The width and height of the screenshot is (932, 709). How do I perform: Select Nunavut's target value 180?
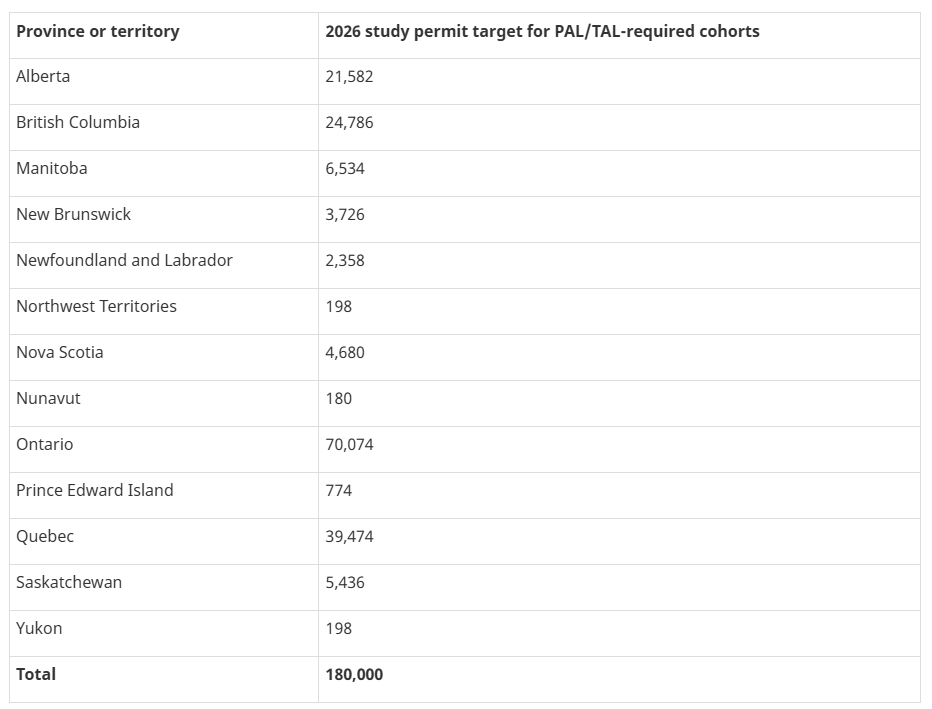[339, 398]
